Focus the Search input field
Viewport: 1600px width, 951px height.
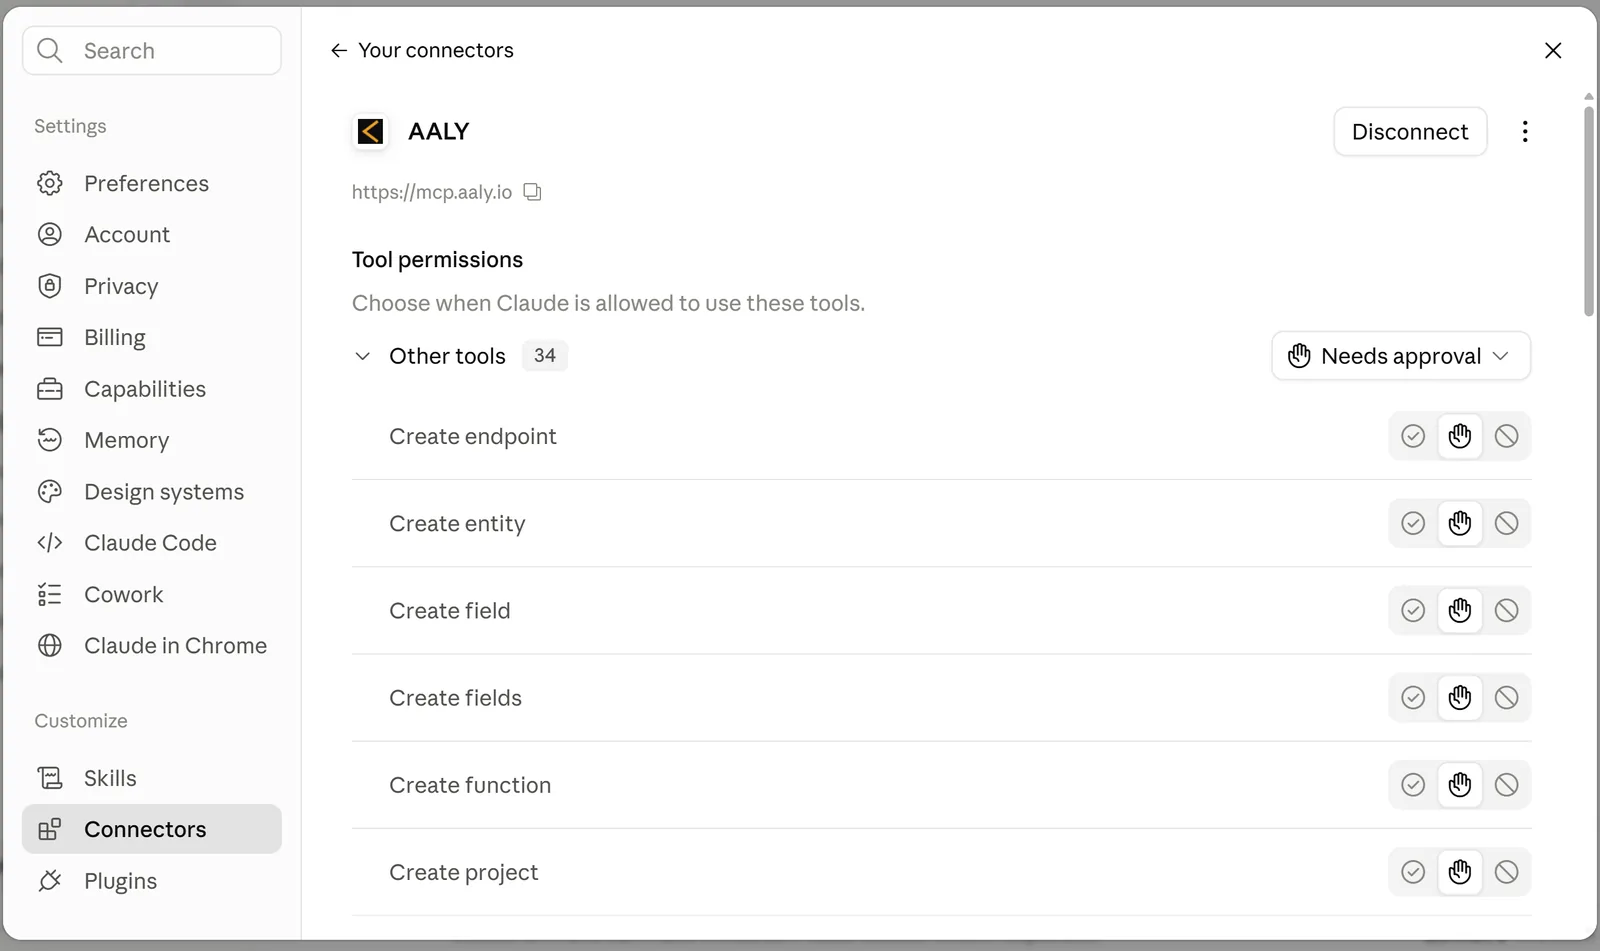152,50
